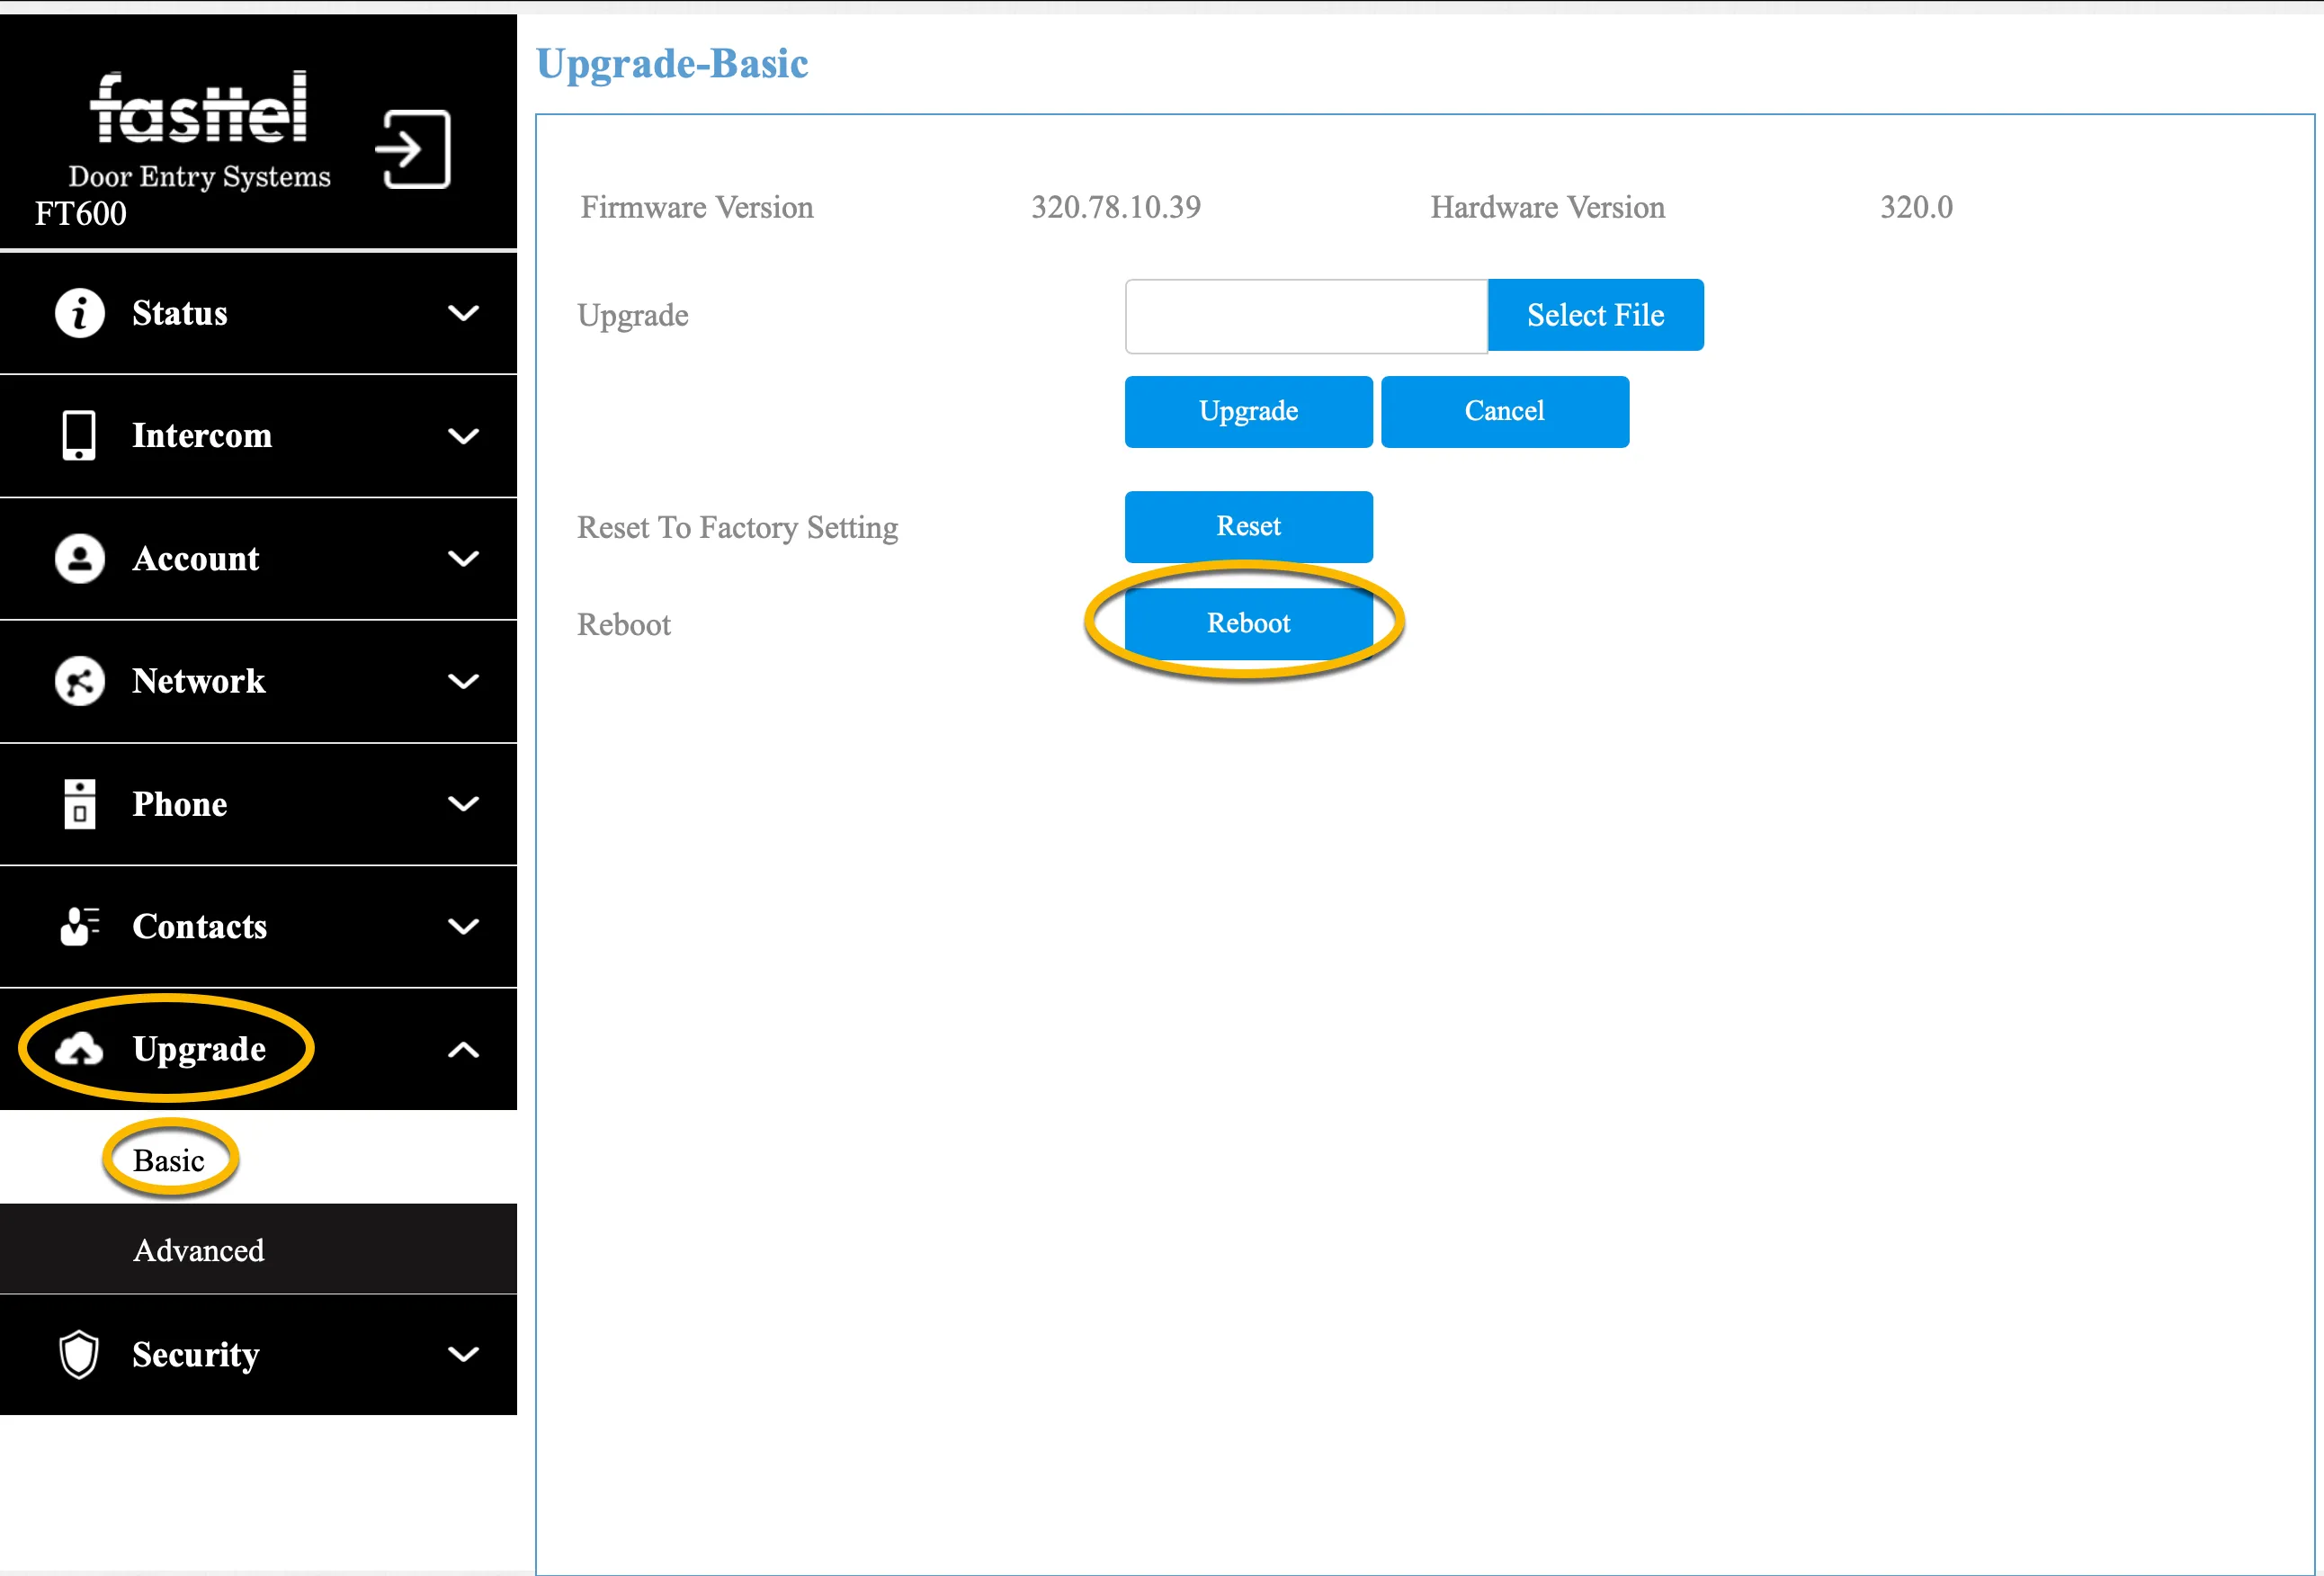Click the Reset To Factory Setting label

(x=737, y=527)
